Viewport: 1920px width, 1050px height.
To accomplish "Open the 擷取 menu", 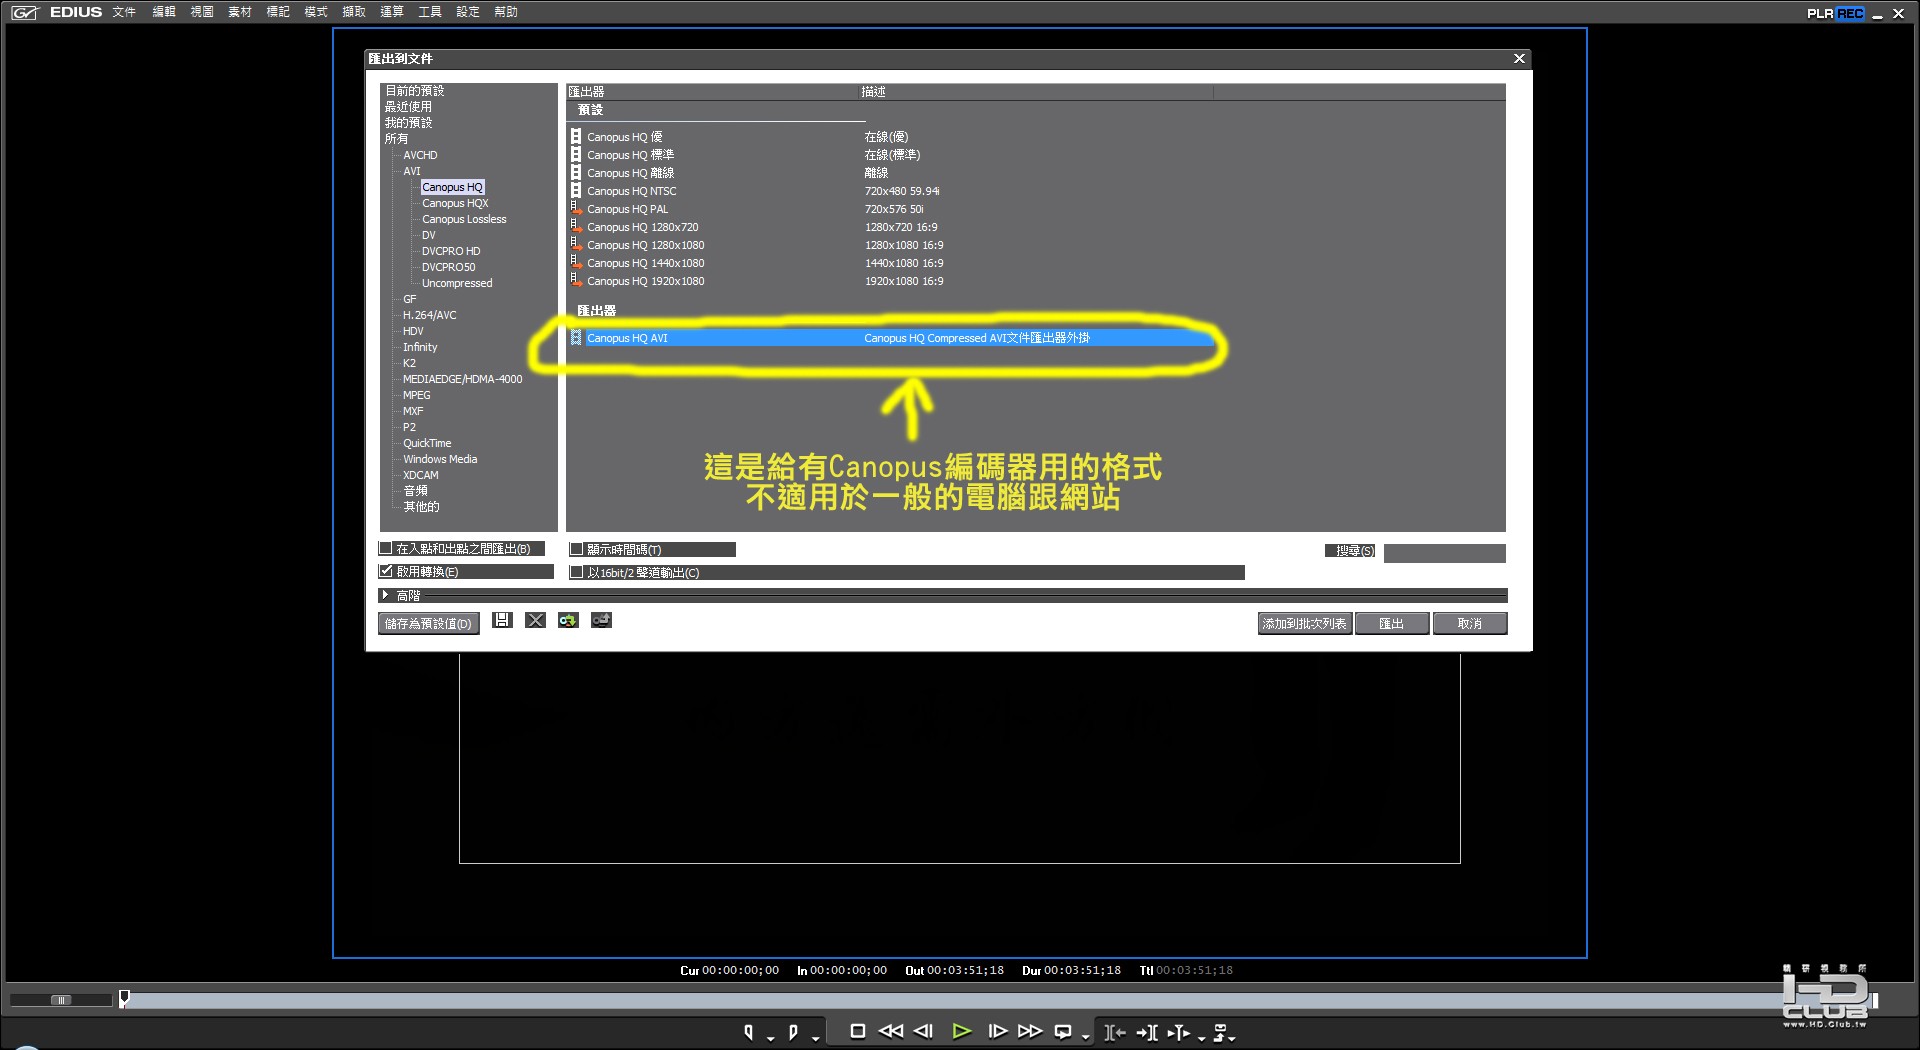I will 354,12.
